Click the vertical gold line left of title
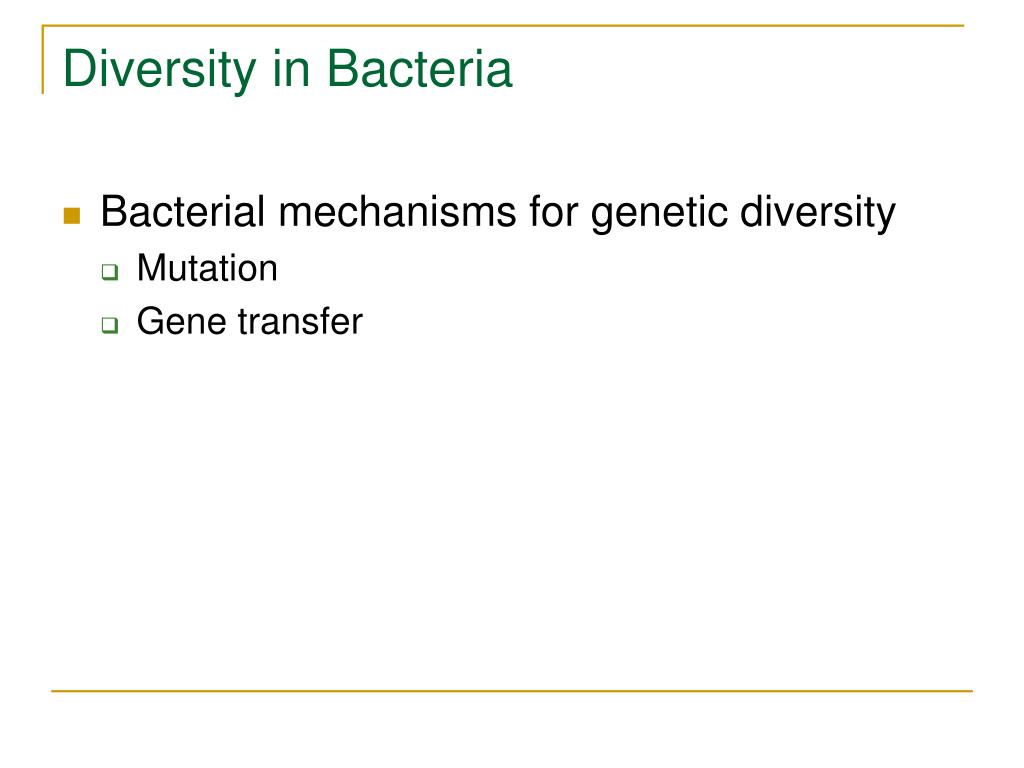 click(43, 59)
